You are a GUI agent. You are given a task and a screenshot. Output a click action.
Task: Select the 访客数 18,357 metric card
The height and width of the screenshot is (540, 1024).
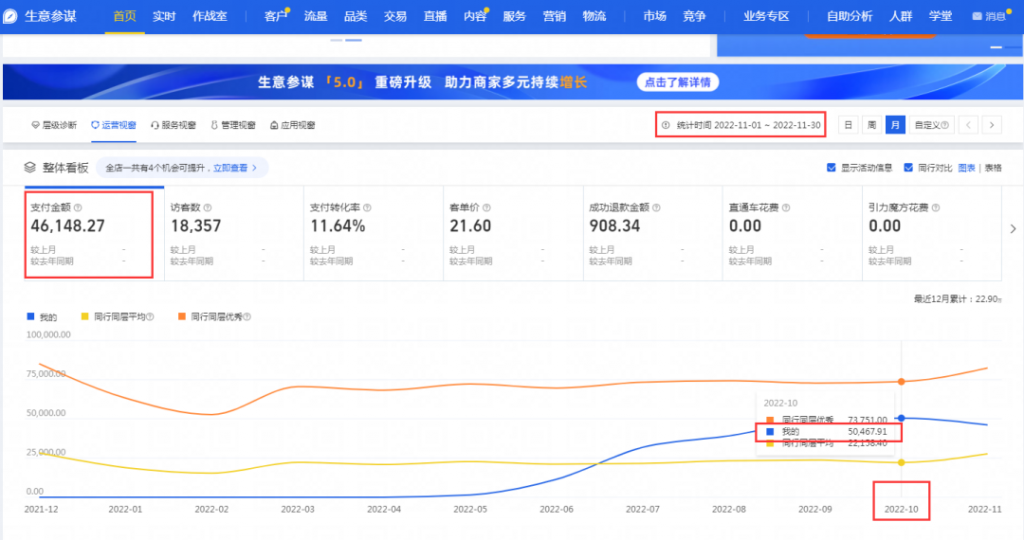234,234
